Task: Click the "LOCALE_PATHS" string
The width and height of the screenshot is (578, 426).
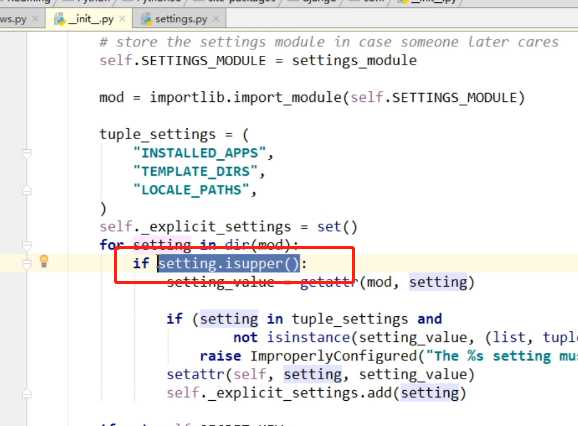Action: tap(191, 190)
